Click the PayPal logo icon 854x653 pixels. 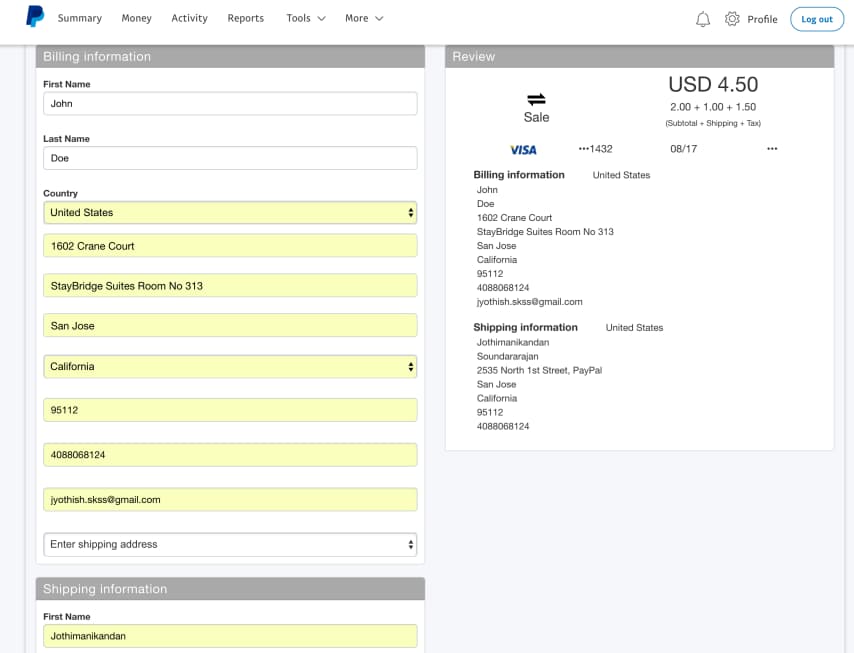pyautogui.click(x=35, y=17)
